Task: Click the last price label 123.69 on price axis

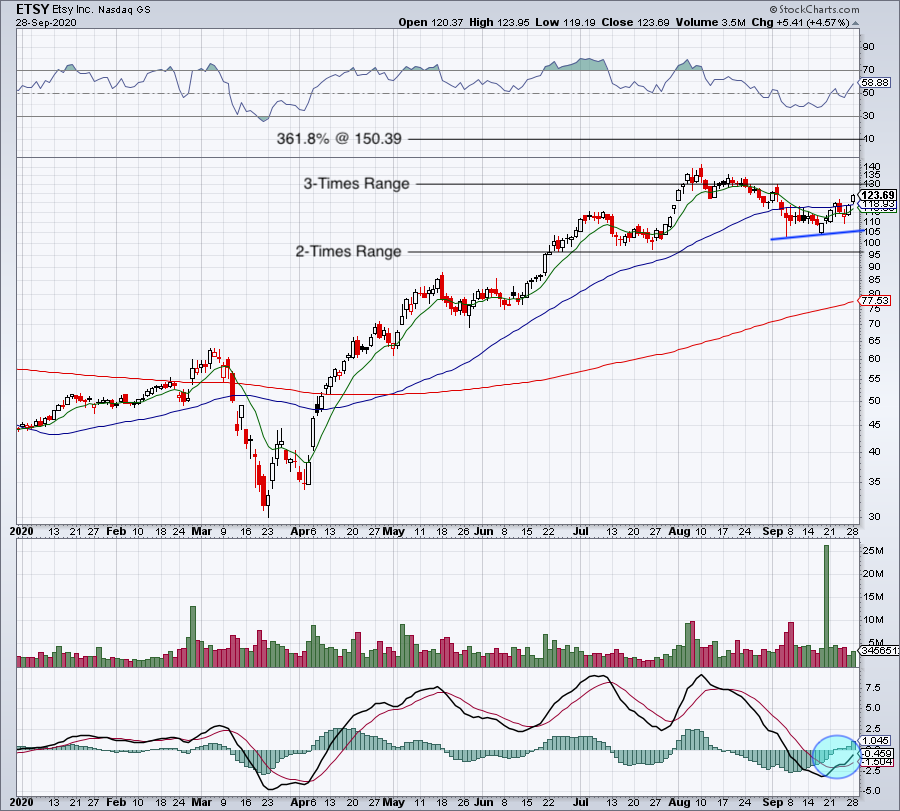Action: coord(878,195)
